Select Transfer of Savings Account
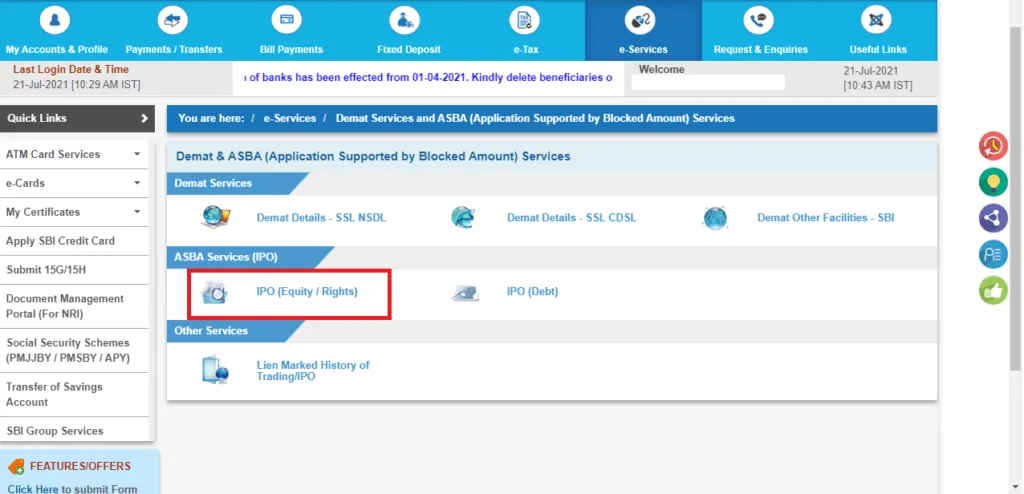 54,395
